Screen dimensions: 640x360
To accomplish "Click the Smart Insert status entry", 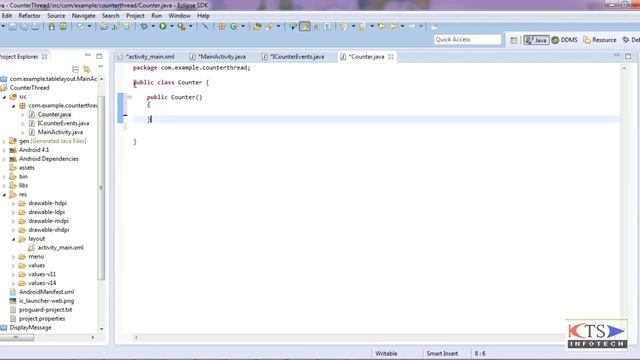I will (442, 353).
